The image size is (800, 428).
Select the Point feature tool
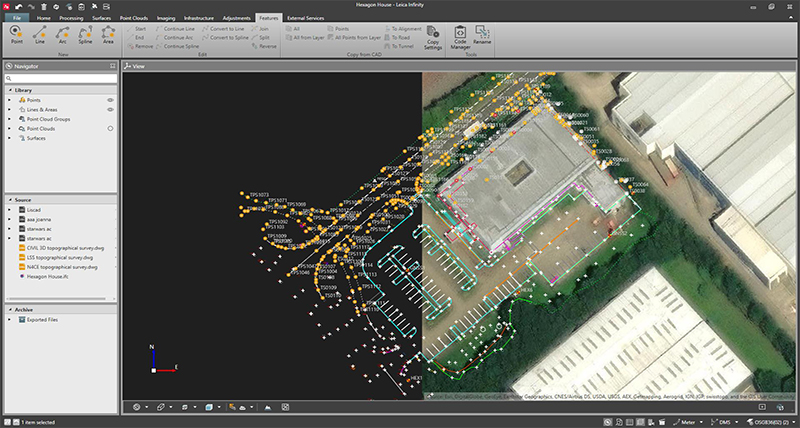coord(17,35)
